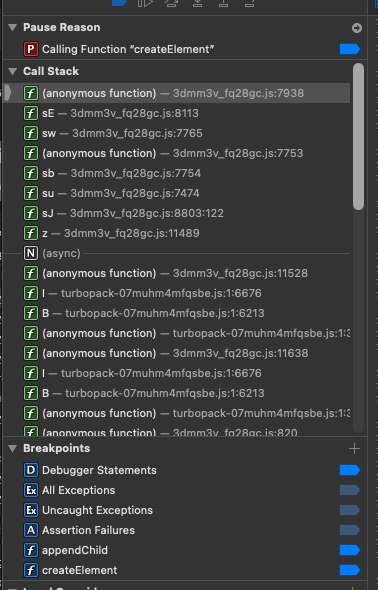Viewport: 378px width, 590px height.
Task: Collapse the Call Stack section
Action: [x=13, y=71]
